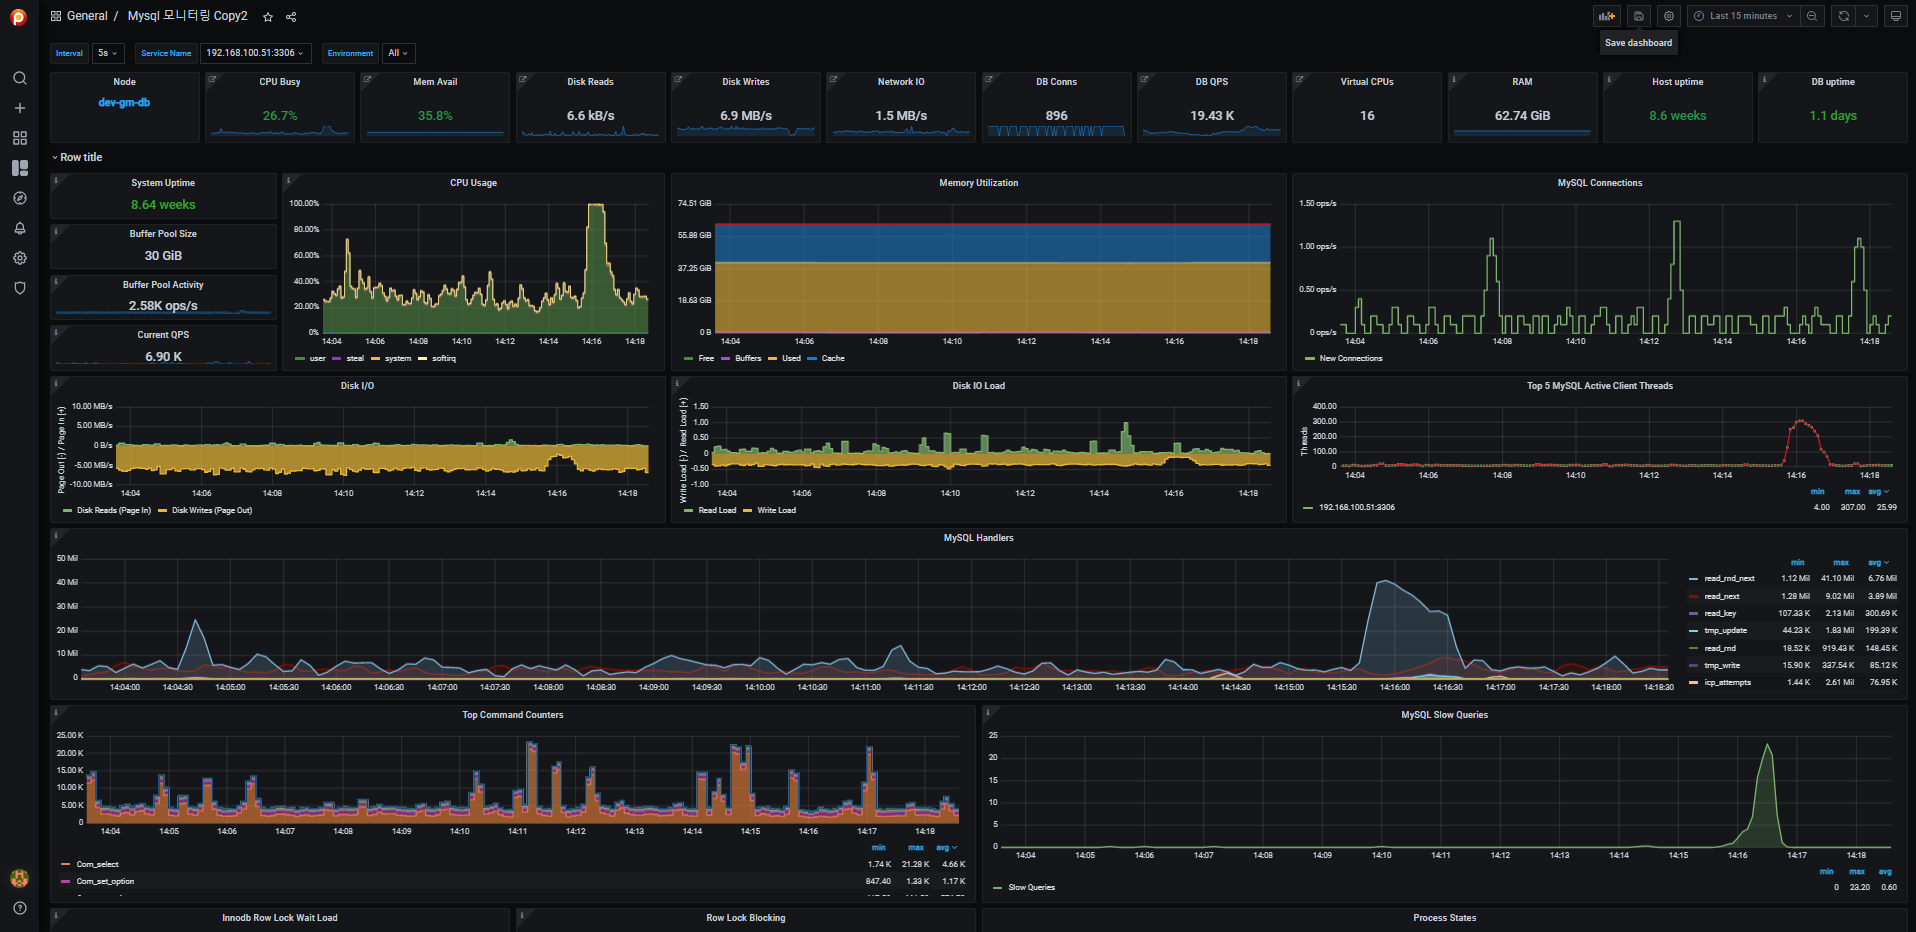Share the dashboard using the share icon
Screen dimensions: 1916x932
[x=291, y=16]
